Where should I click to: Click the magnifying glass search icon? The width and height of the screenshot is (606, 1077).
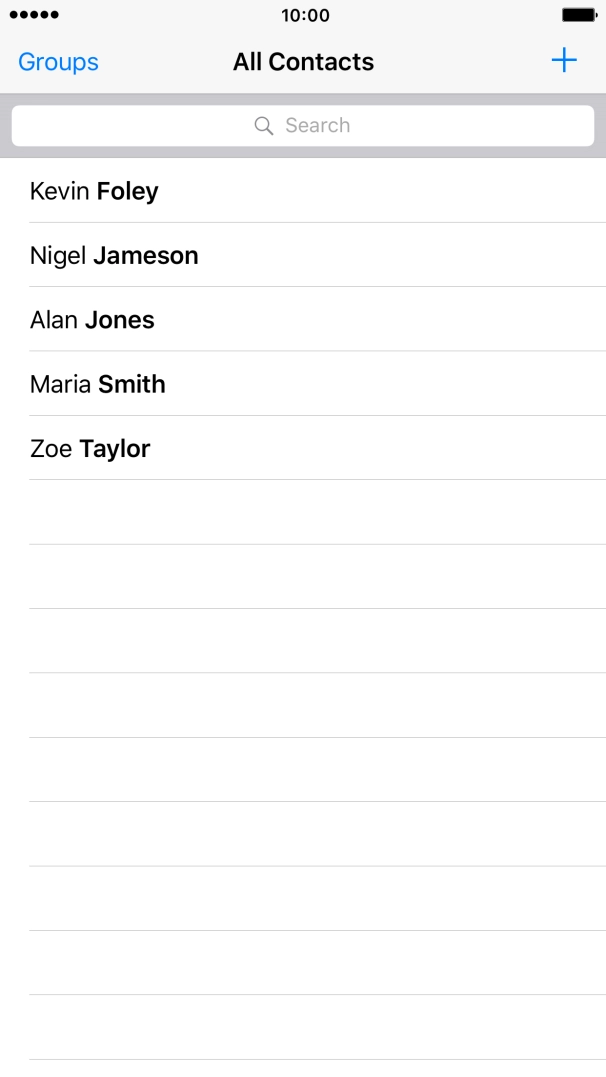pyautogui.click(x=264, y=126)
